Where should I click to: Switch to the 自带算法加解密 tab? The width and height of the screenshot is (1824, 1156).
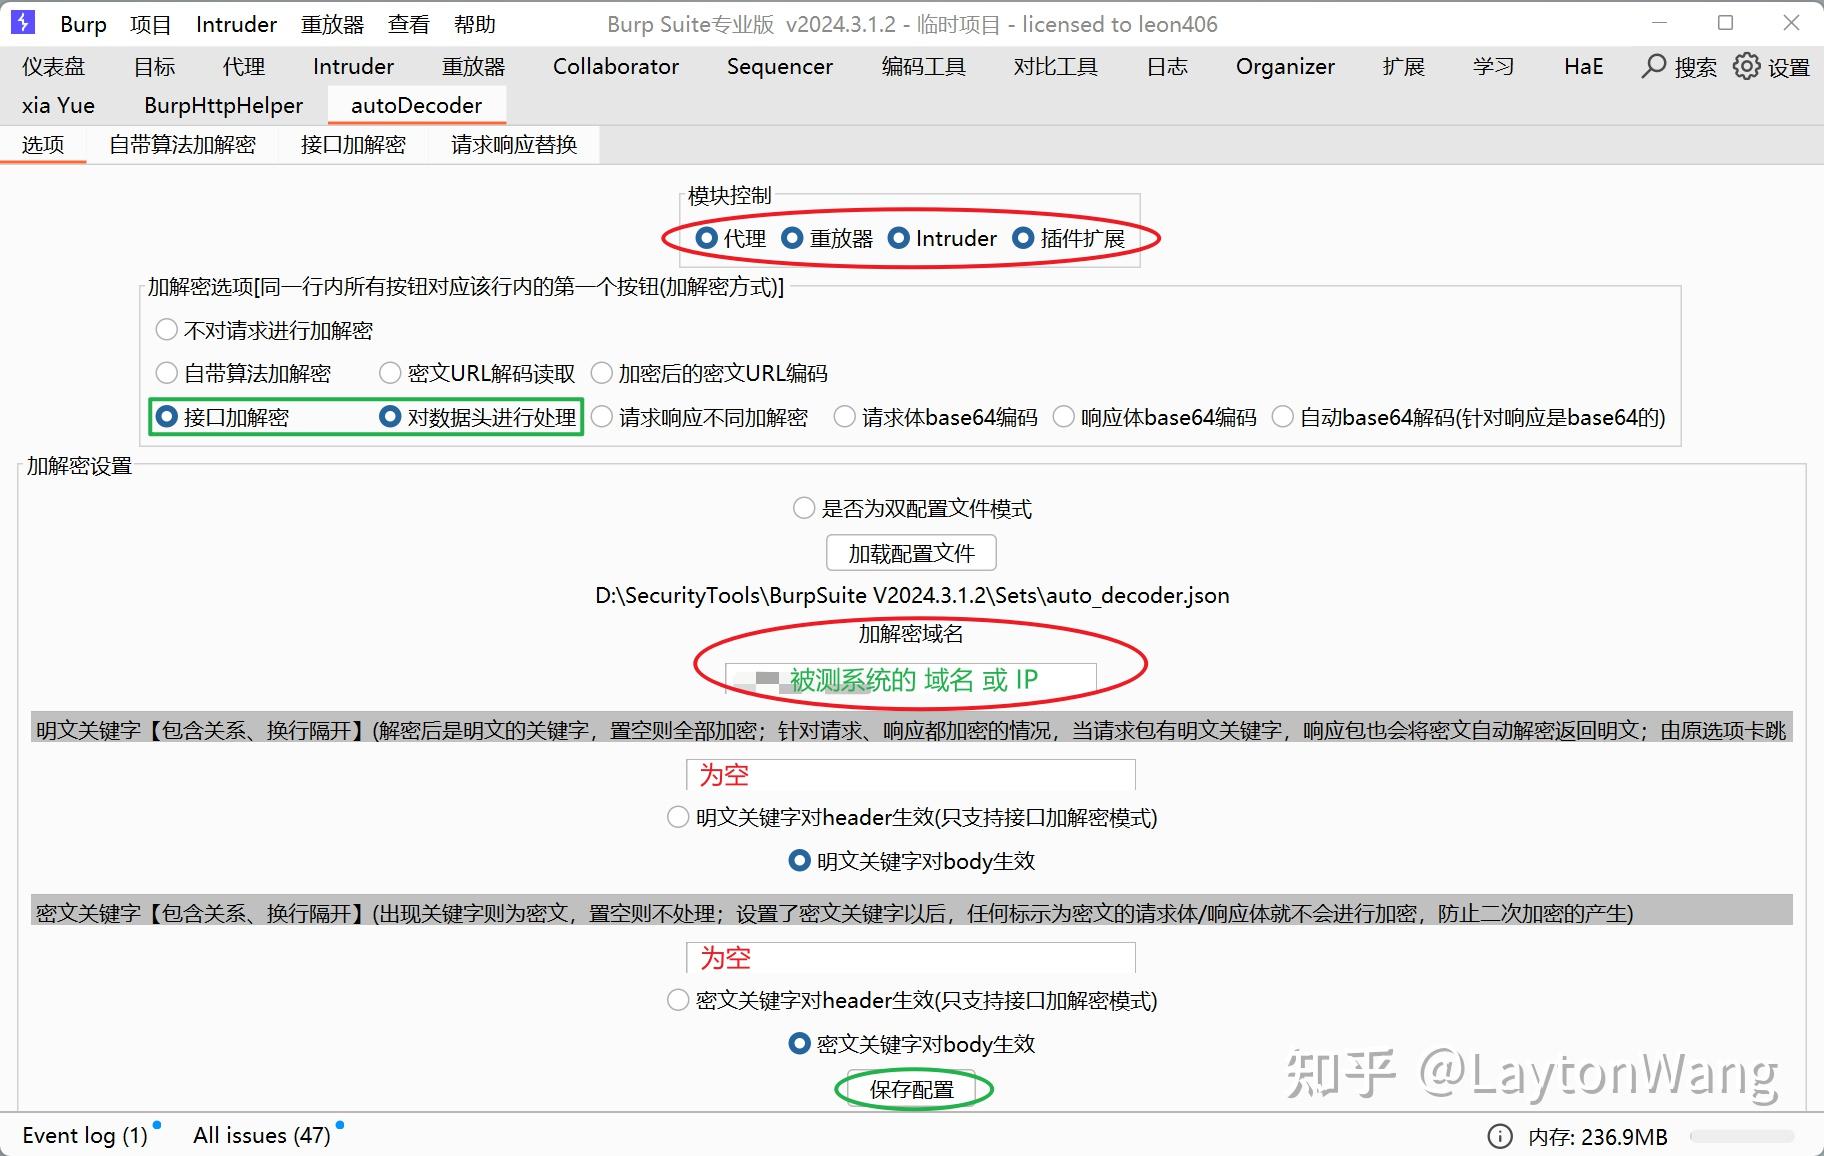pyautogui.click(x=183, y=144)
